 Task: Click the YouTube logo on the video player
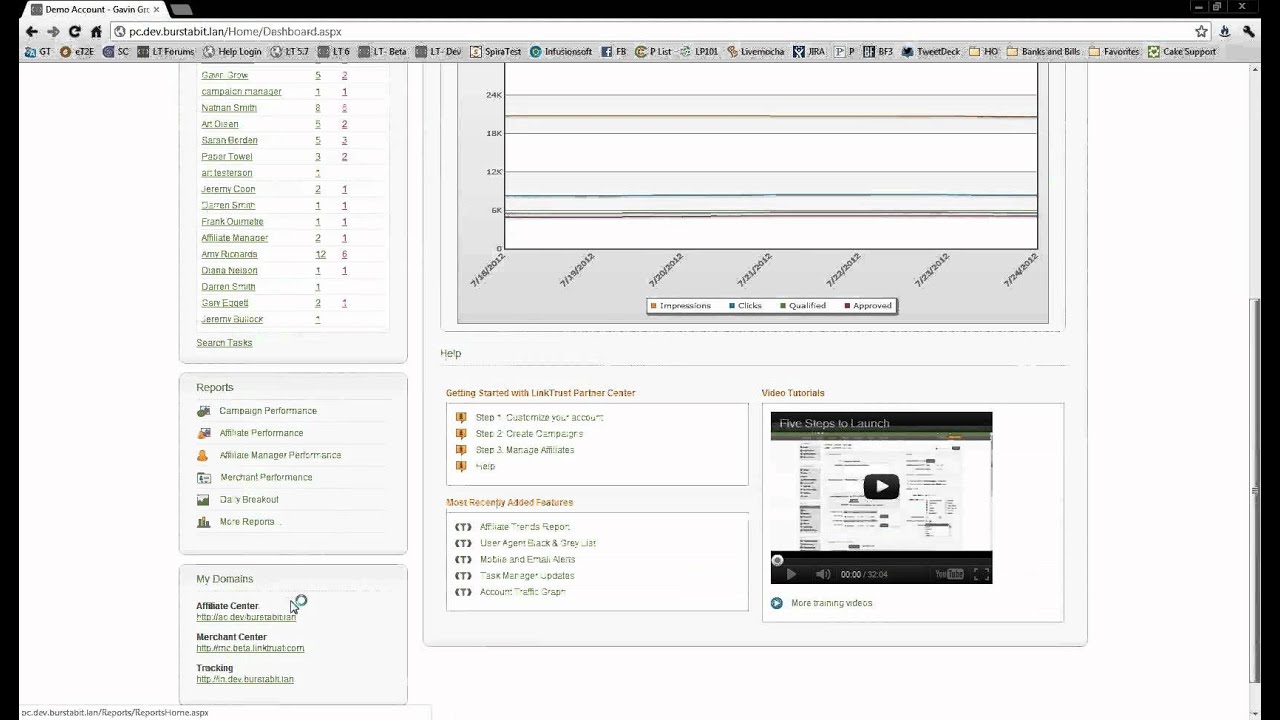pyautogui.click(x=949, y=574)
